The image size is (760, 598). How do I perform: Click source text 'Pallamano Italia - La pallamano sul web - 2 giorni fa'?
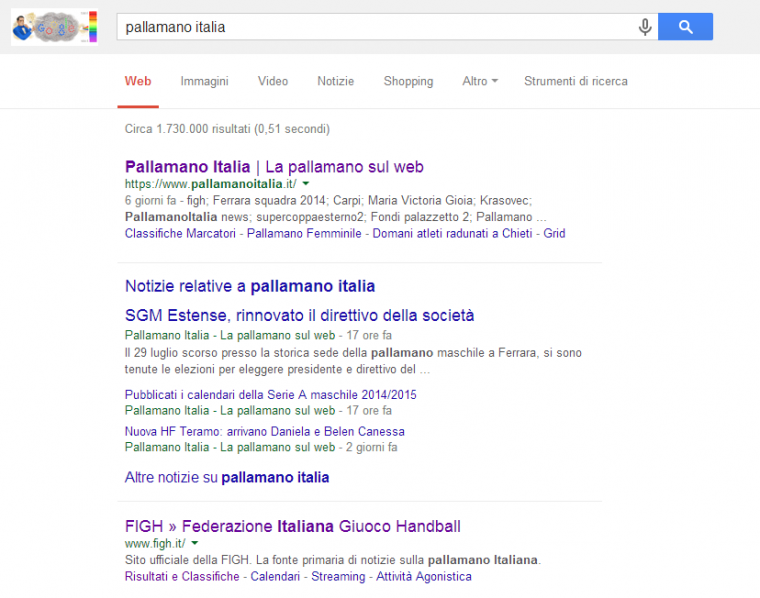point(261,447)
